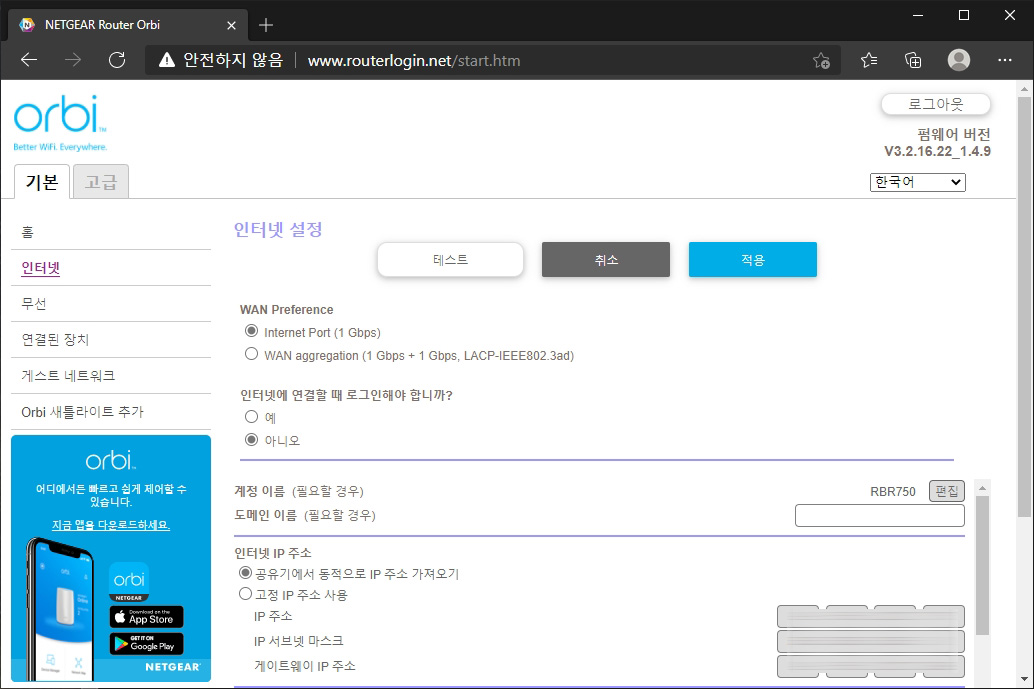Click the 테스트 button

click(450, 260)
